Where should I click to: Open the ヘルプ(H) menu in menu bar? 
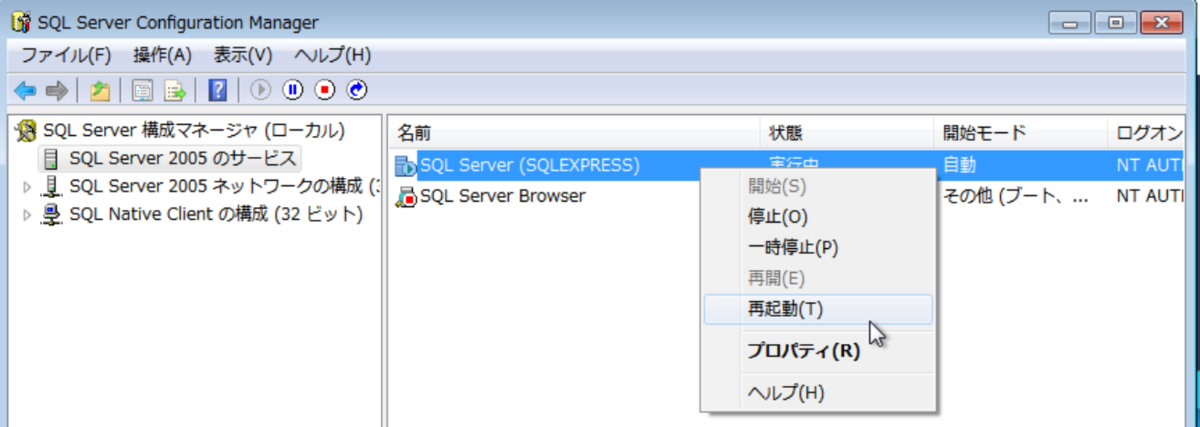(333, 55)
